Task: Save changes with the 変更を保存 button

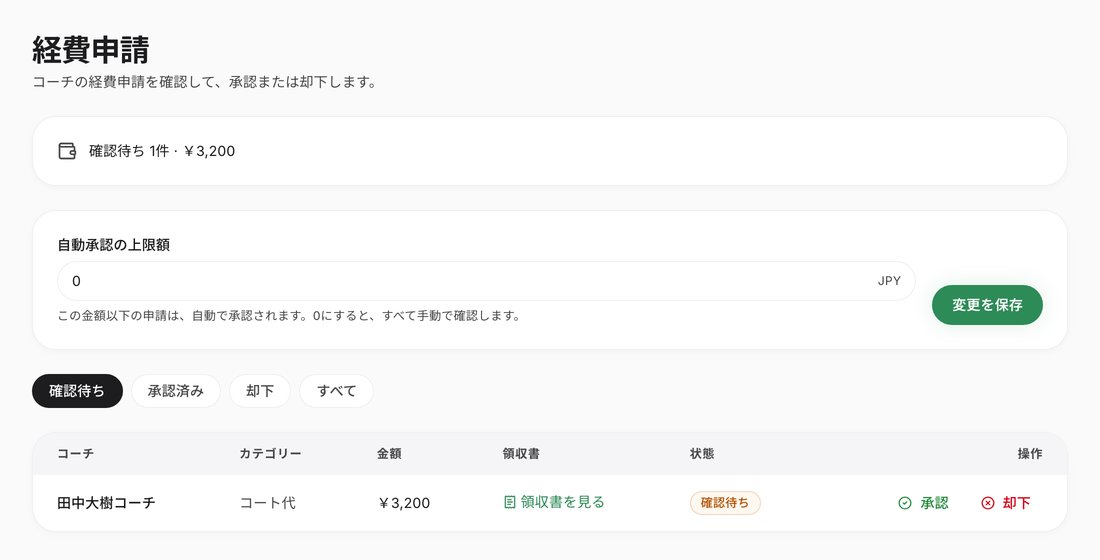Action: [987, 305]
